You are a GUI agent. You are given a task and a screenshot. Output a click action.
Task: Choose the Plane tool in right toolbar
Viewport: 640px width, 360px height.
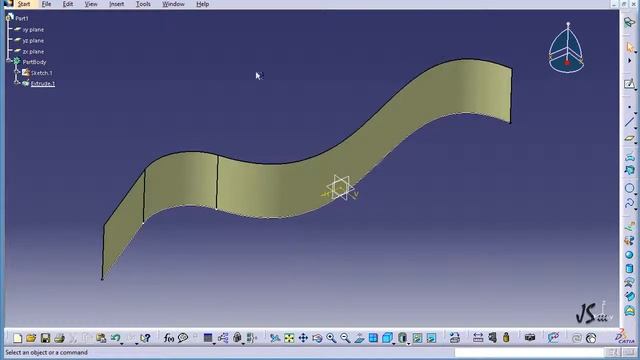629,138
